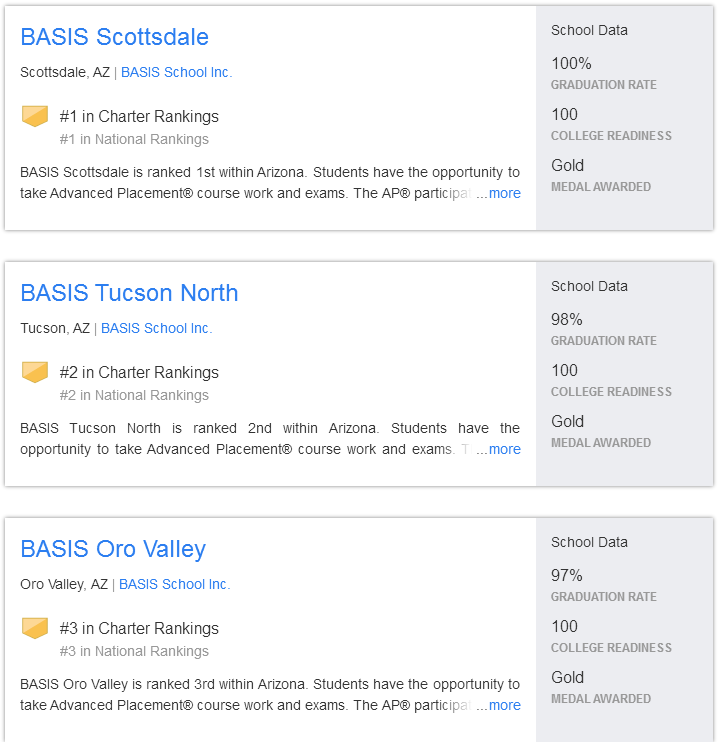Expand BASIS Tucson North description with more
Viewport: 722px width, 742px height.
(504, 449)
